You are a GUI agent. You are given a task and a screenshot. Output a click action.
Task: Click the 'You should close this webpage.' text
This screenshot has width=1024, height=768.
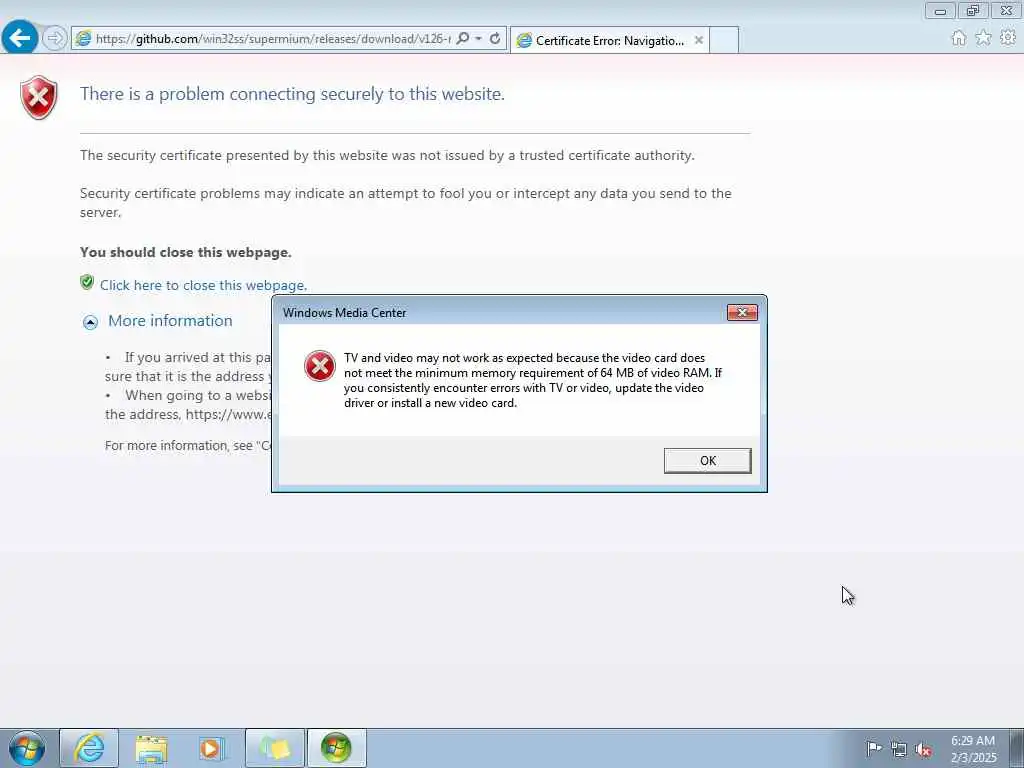185,252
